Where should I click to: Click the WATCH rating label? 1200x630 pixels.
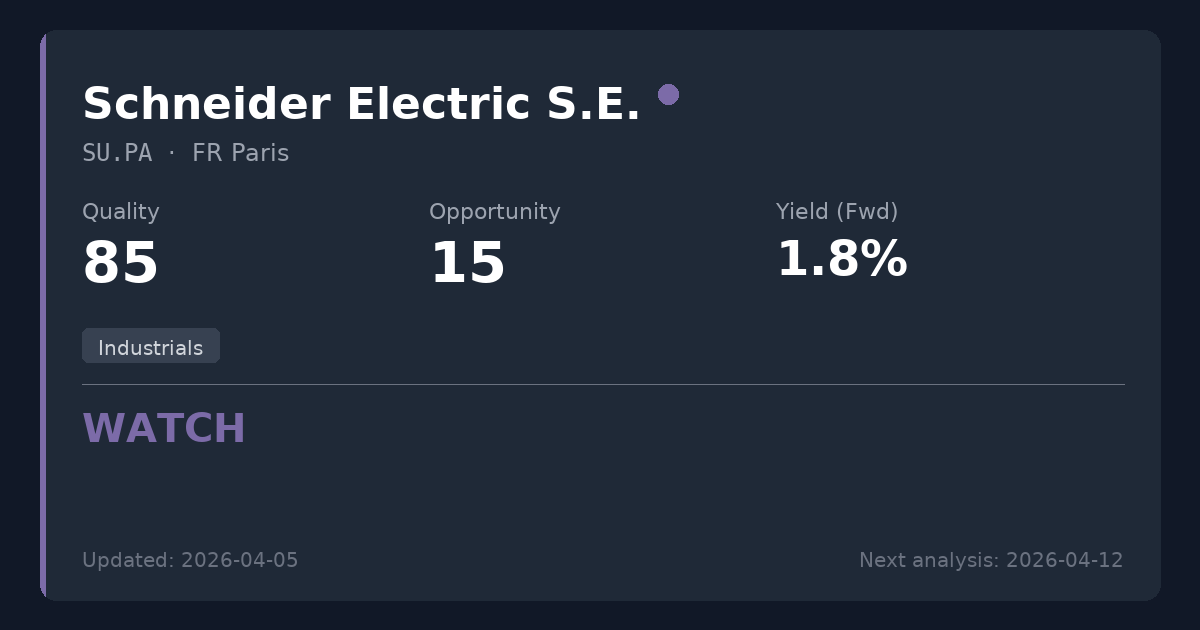(x=164, y=429)
